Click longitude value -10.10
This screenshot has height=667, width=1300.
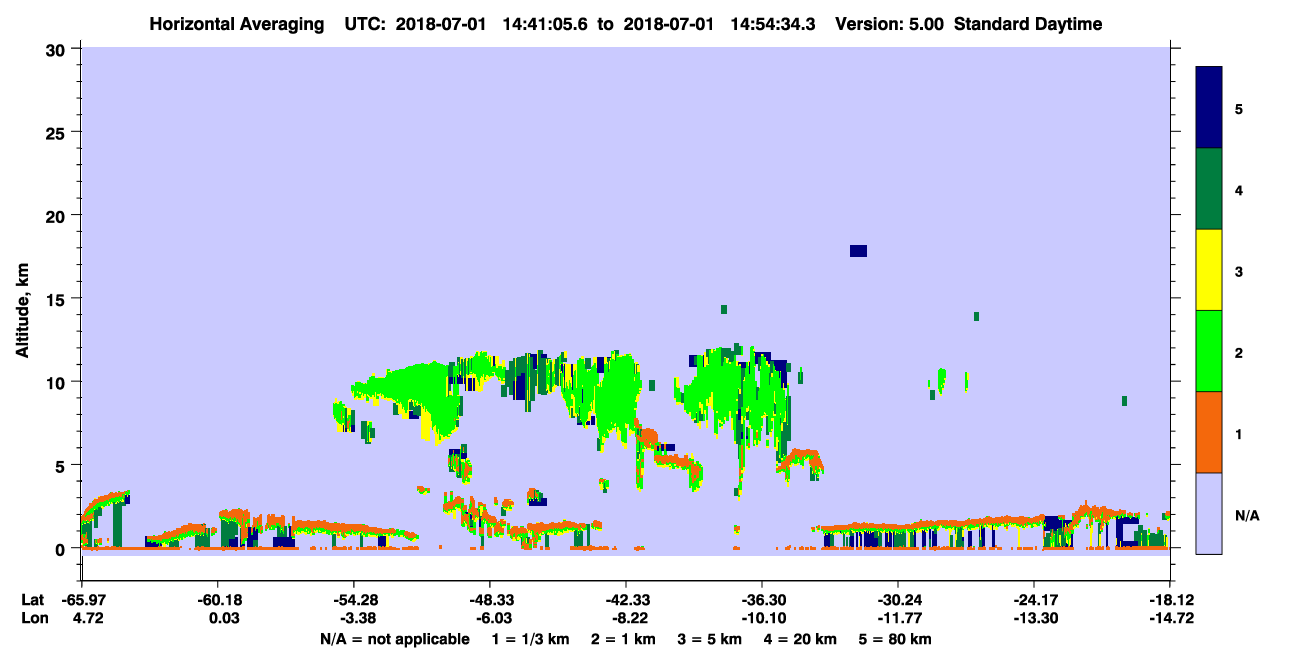click(x=762, y=618)
